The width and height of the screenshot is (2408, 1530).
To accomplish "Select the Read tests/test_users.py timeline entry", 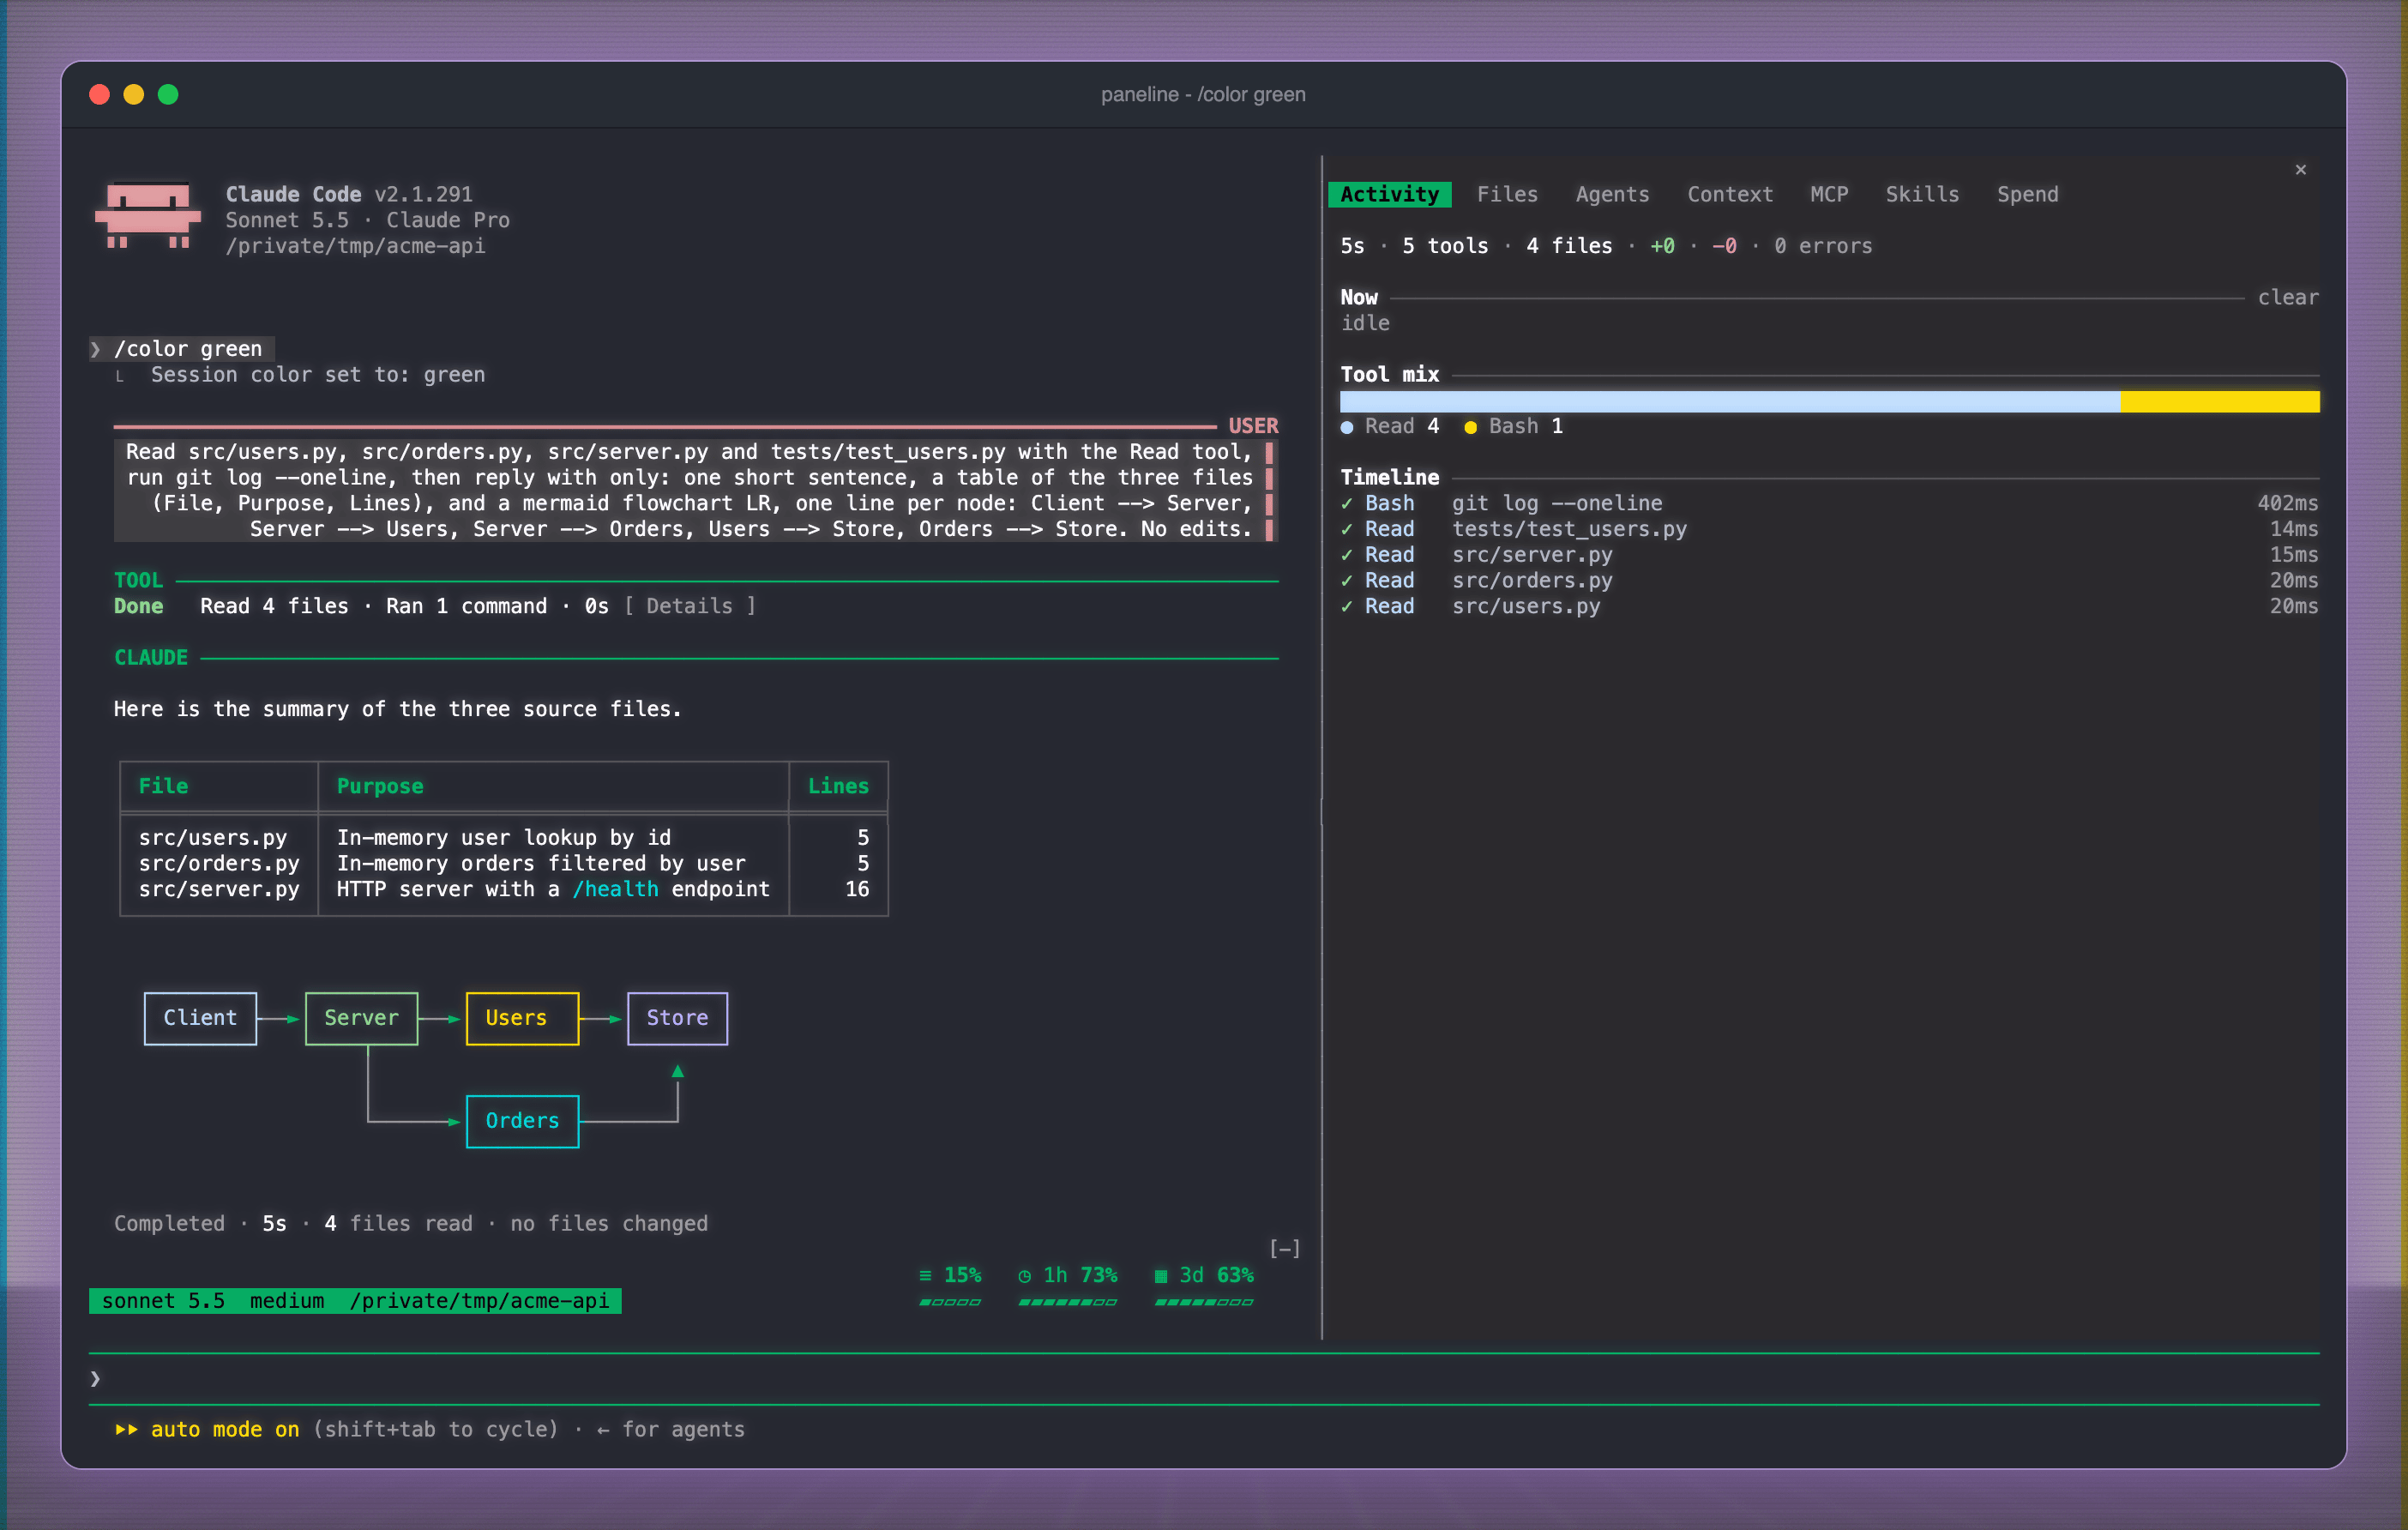I will click(x=1829, y=529).
